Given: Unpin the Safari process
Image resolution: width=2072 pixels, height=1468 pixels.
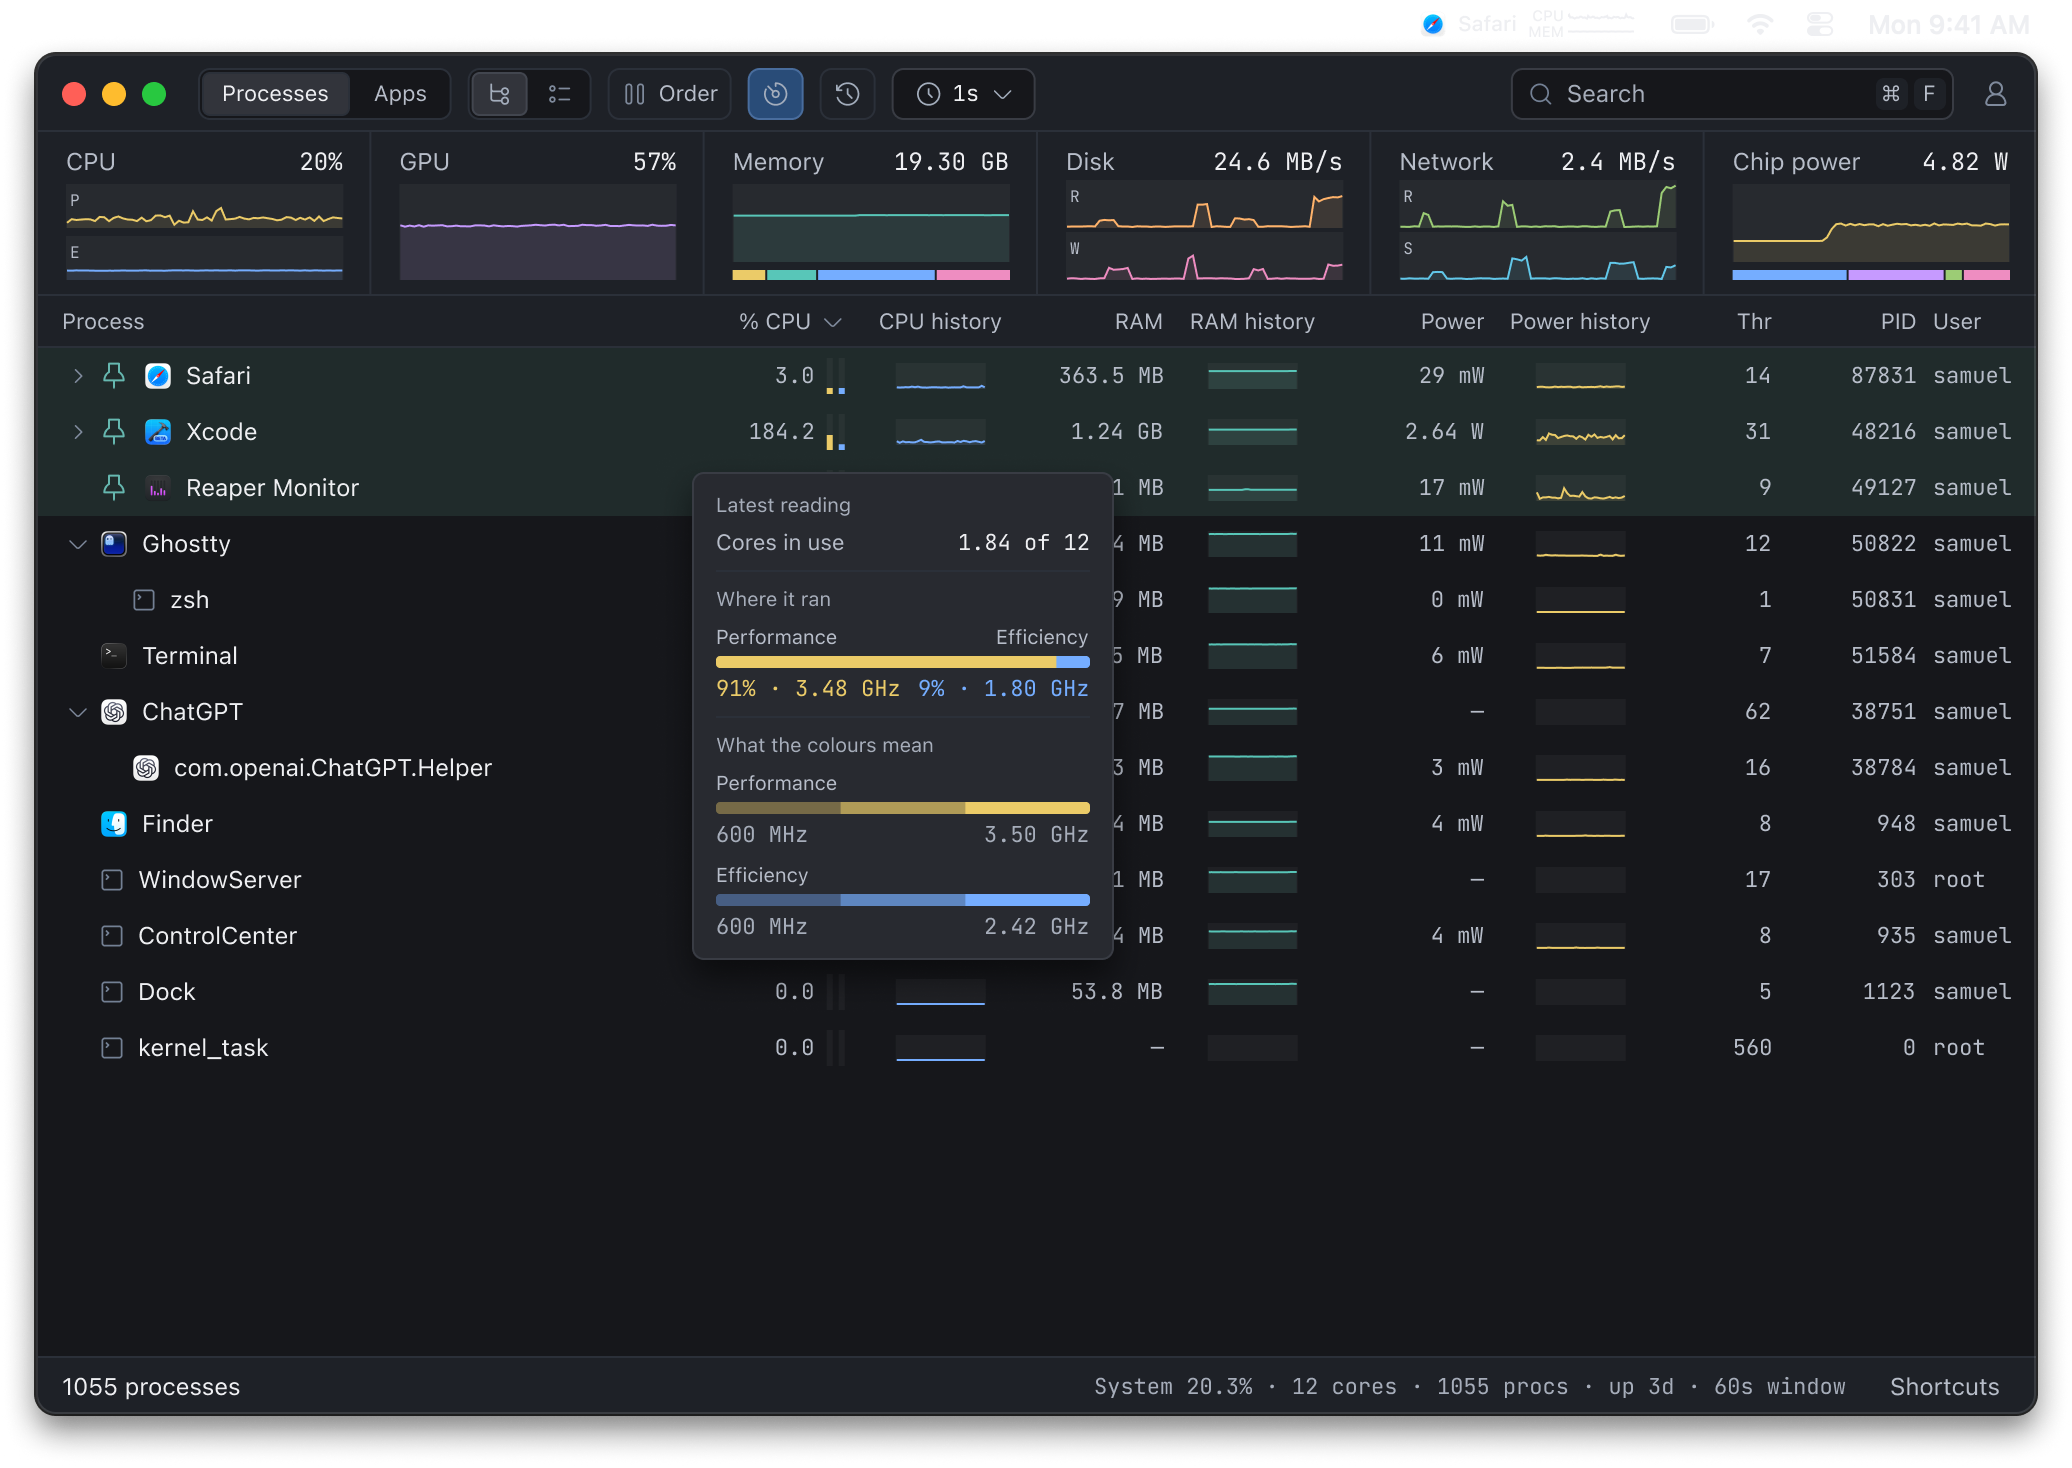Looking at the screenshot, I should click(x=114, y=376).
